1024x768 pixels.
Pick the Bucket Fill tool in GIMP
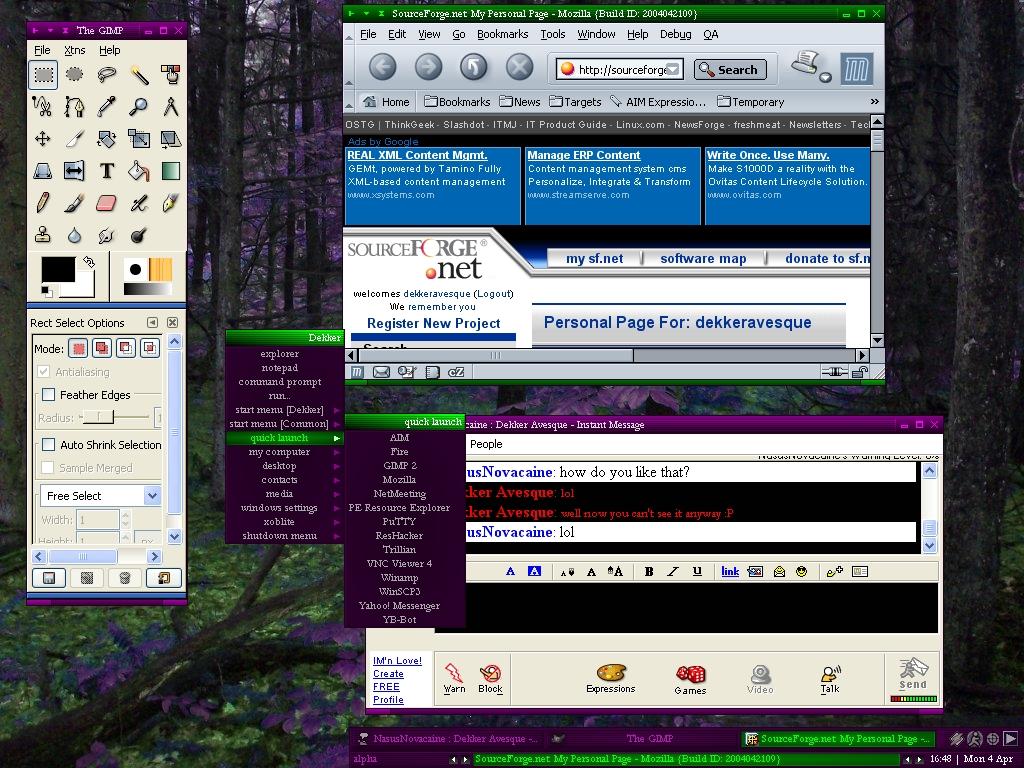click(x=138, y=171)
